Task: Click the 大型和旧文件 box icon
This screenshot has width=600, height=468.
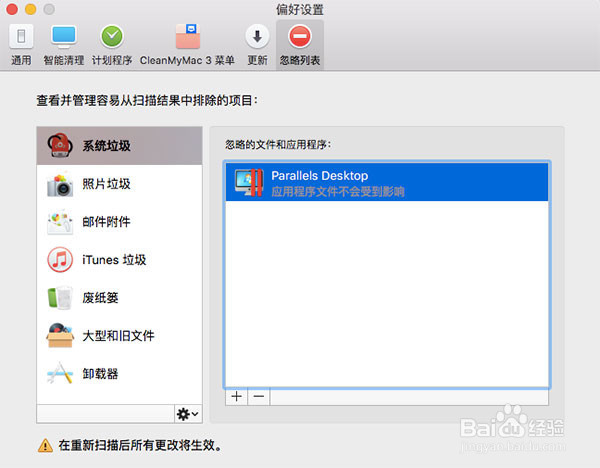Action: [x=60, y=336]
